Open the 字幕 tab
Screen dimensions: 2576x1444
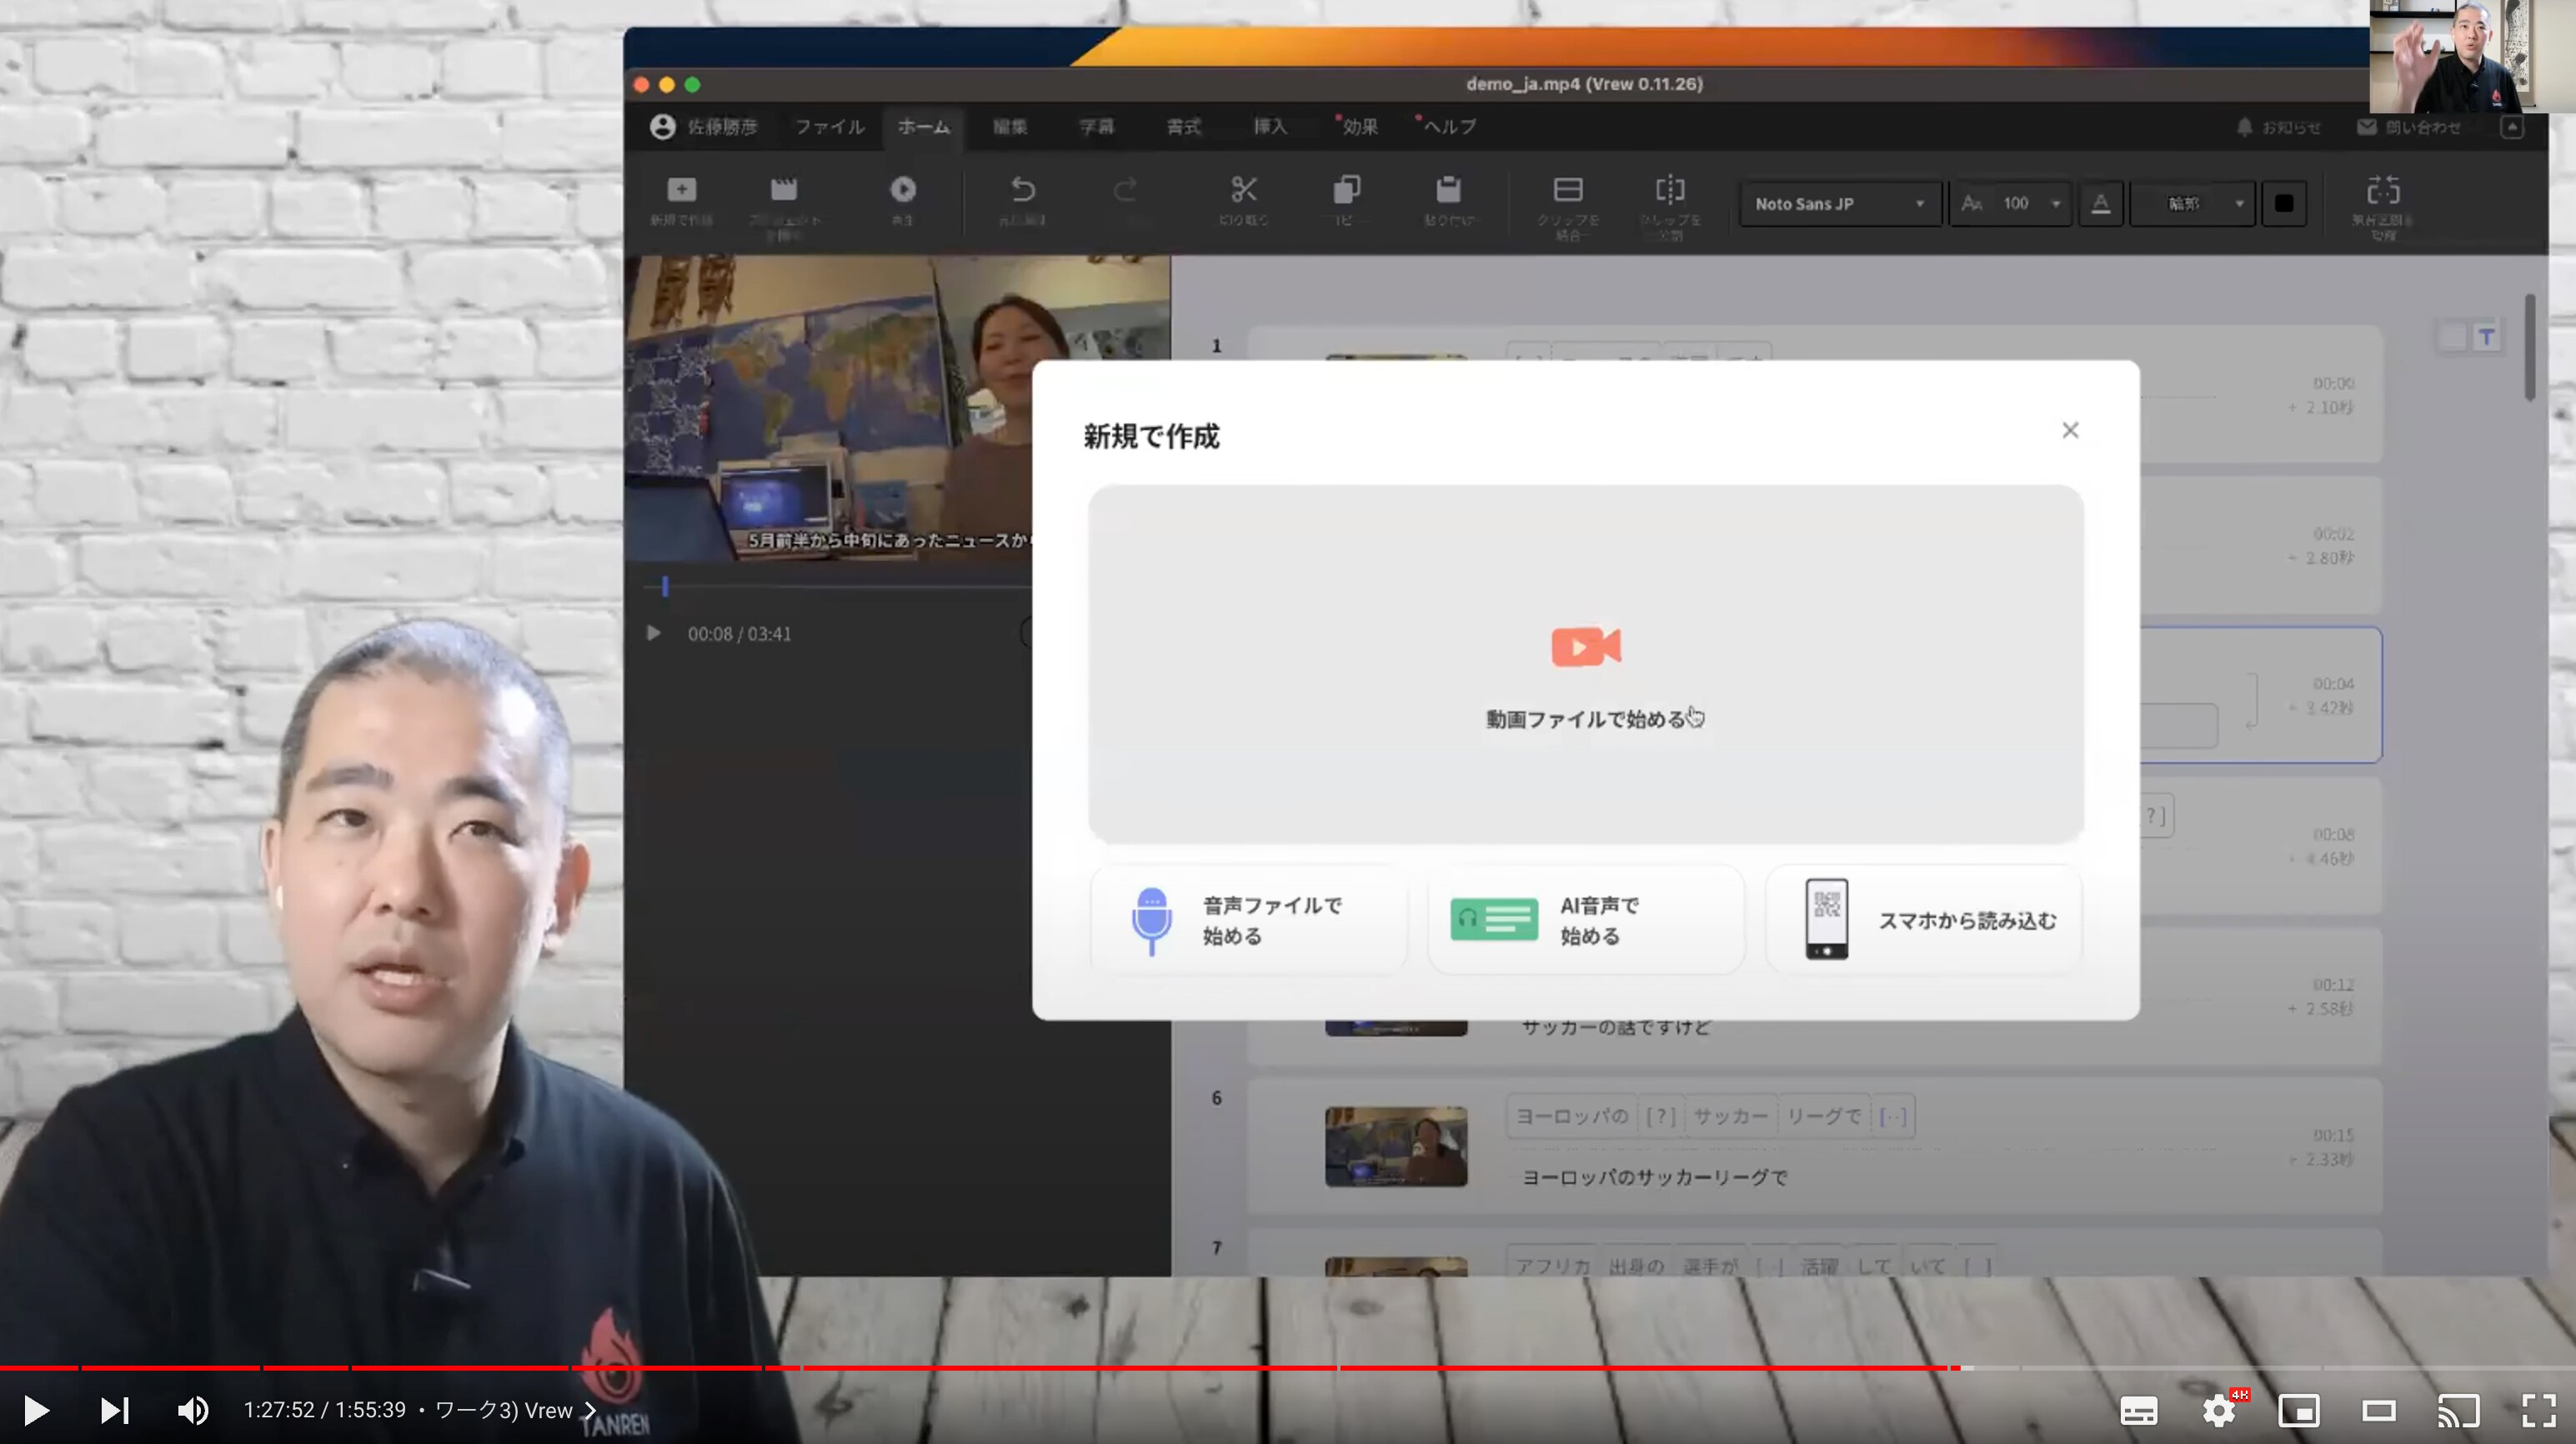coord(1096,127)
